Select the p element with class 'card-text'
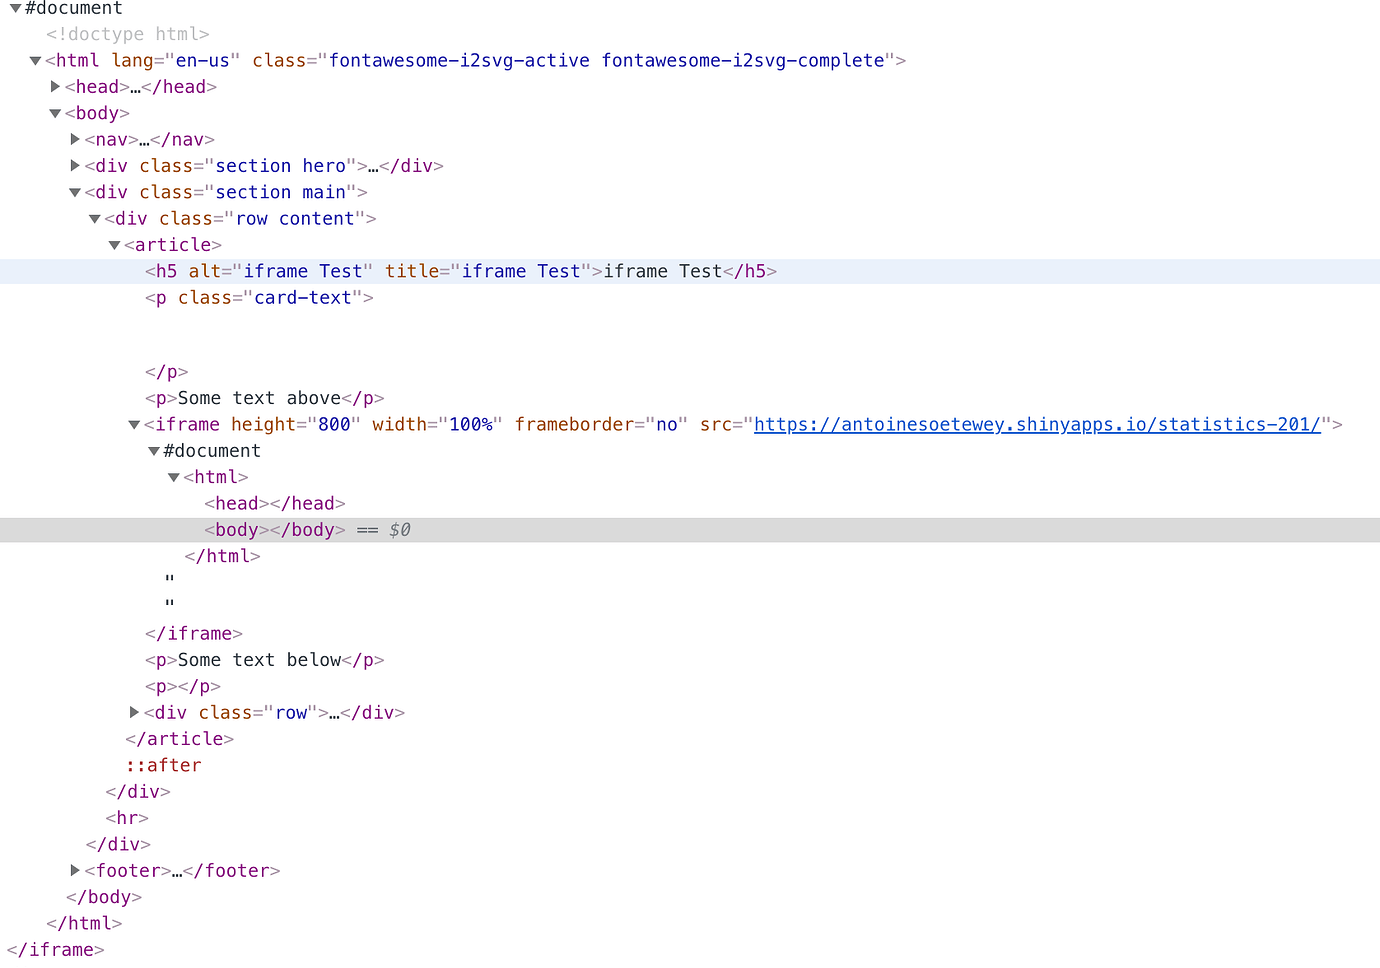 (260, 297)
